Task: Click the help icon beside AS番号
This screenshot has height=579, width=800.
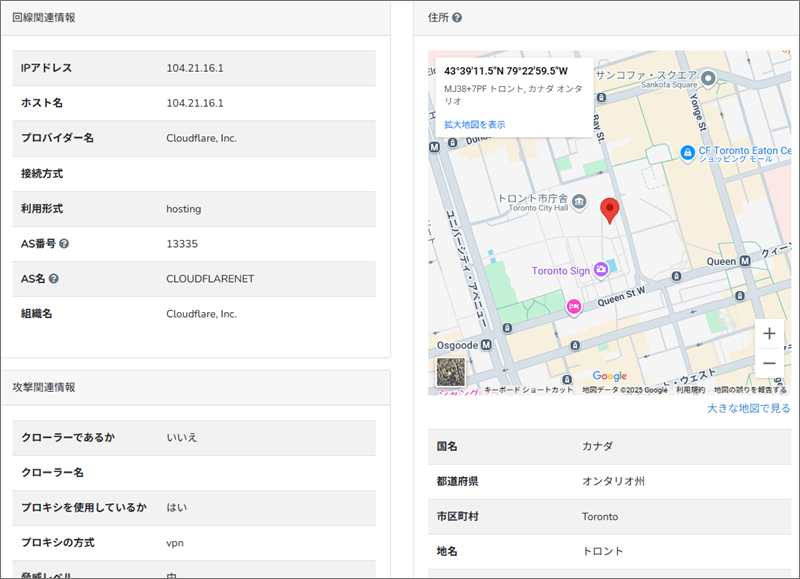Action: 64,244
